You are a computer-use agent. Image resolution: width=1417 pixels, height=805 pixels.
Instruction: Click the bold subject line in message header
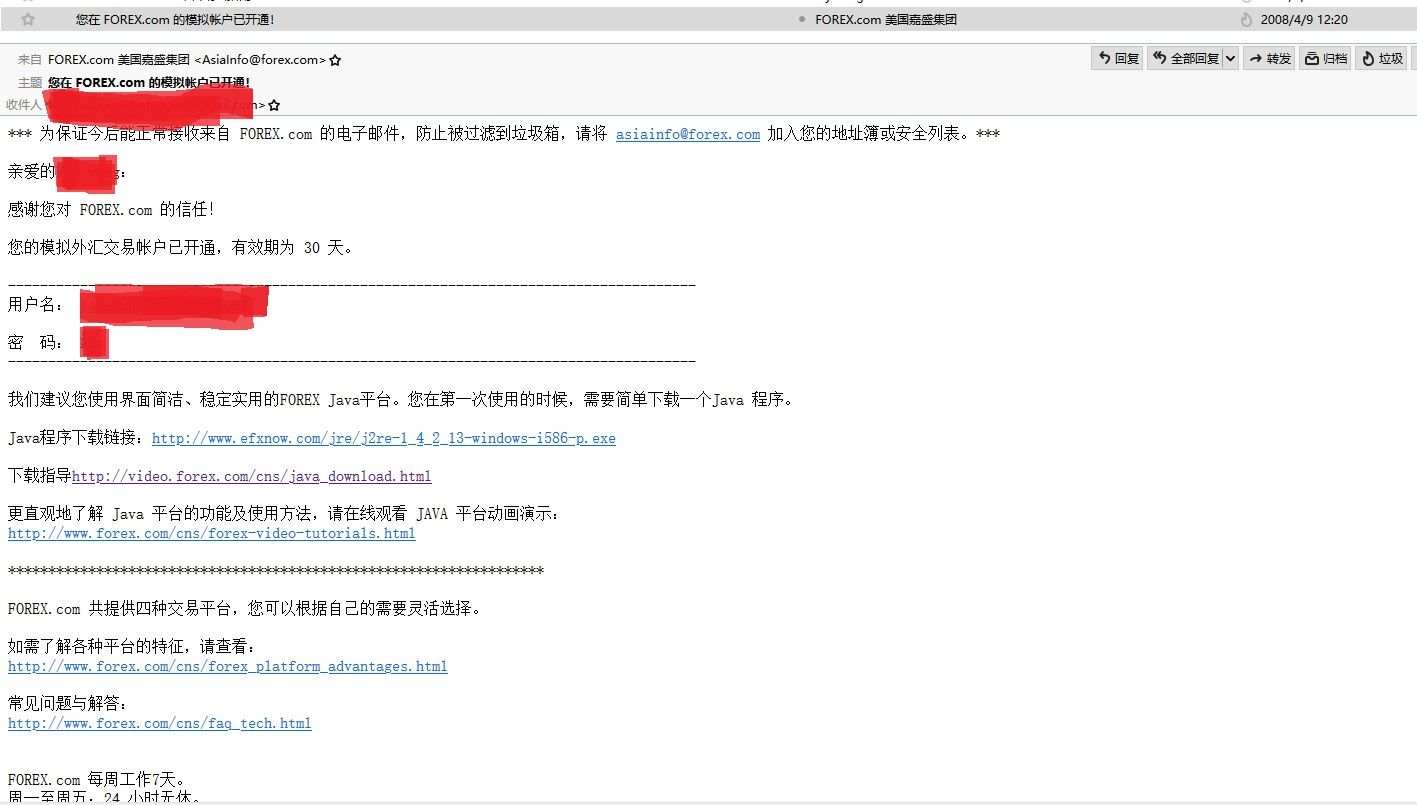click(x=149, y=82)
